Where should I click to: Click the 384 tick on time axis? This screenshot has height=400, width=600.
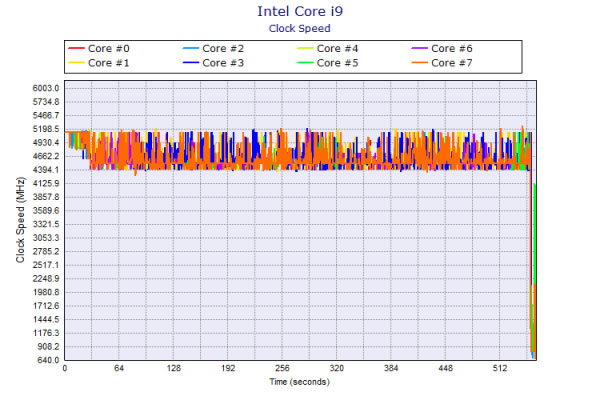tap(391, 369)
